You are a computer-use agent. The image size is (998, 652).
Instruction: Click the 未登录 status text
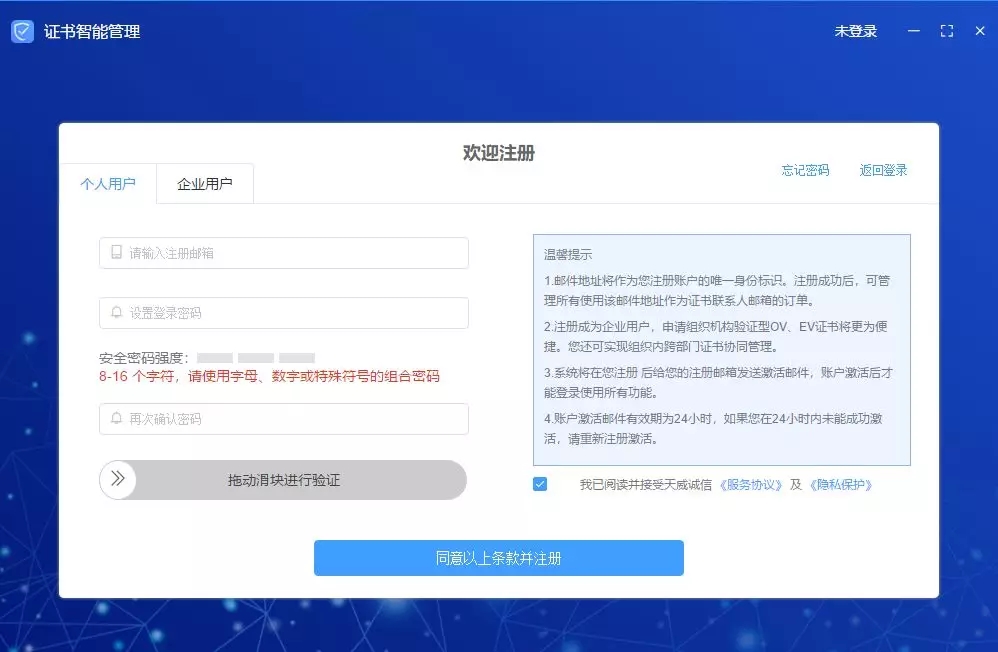tap(855, 31)
